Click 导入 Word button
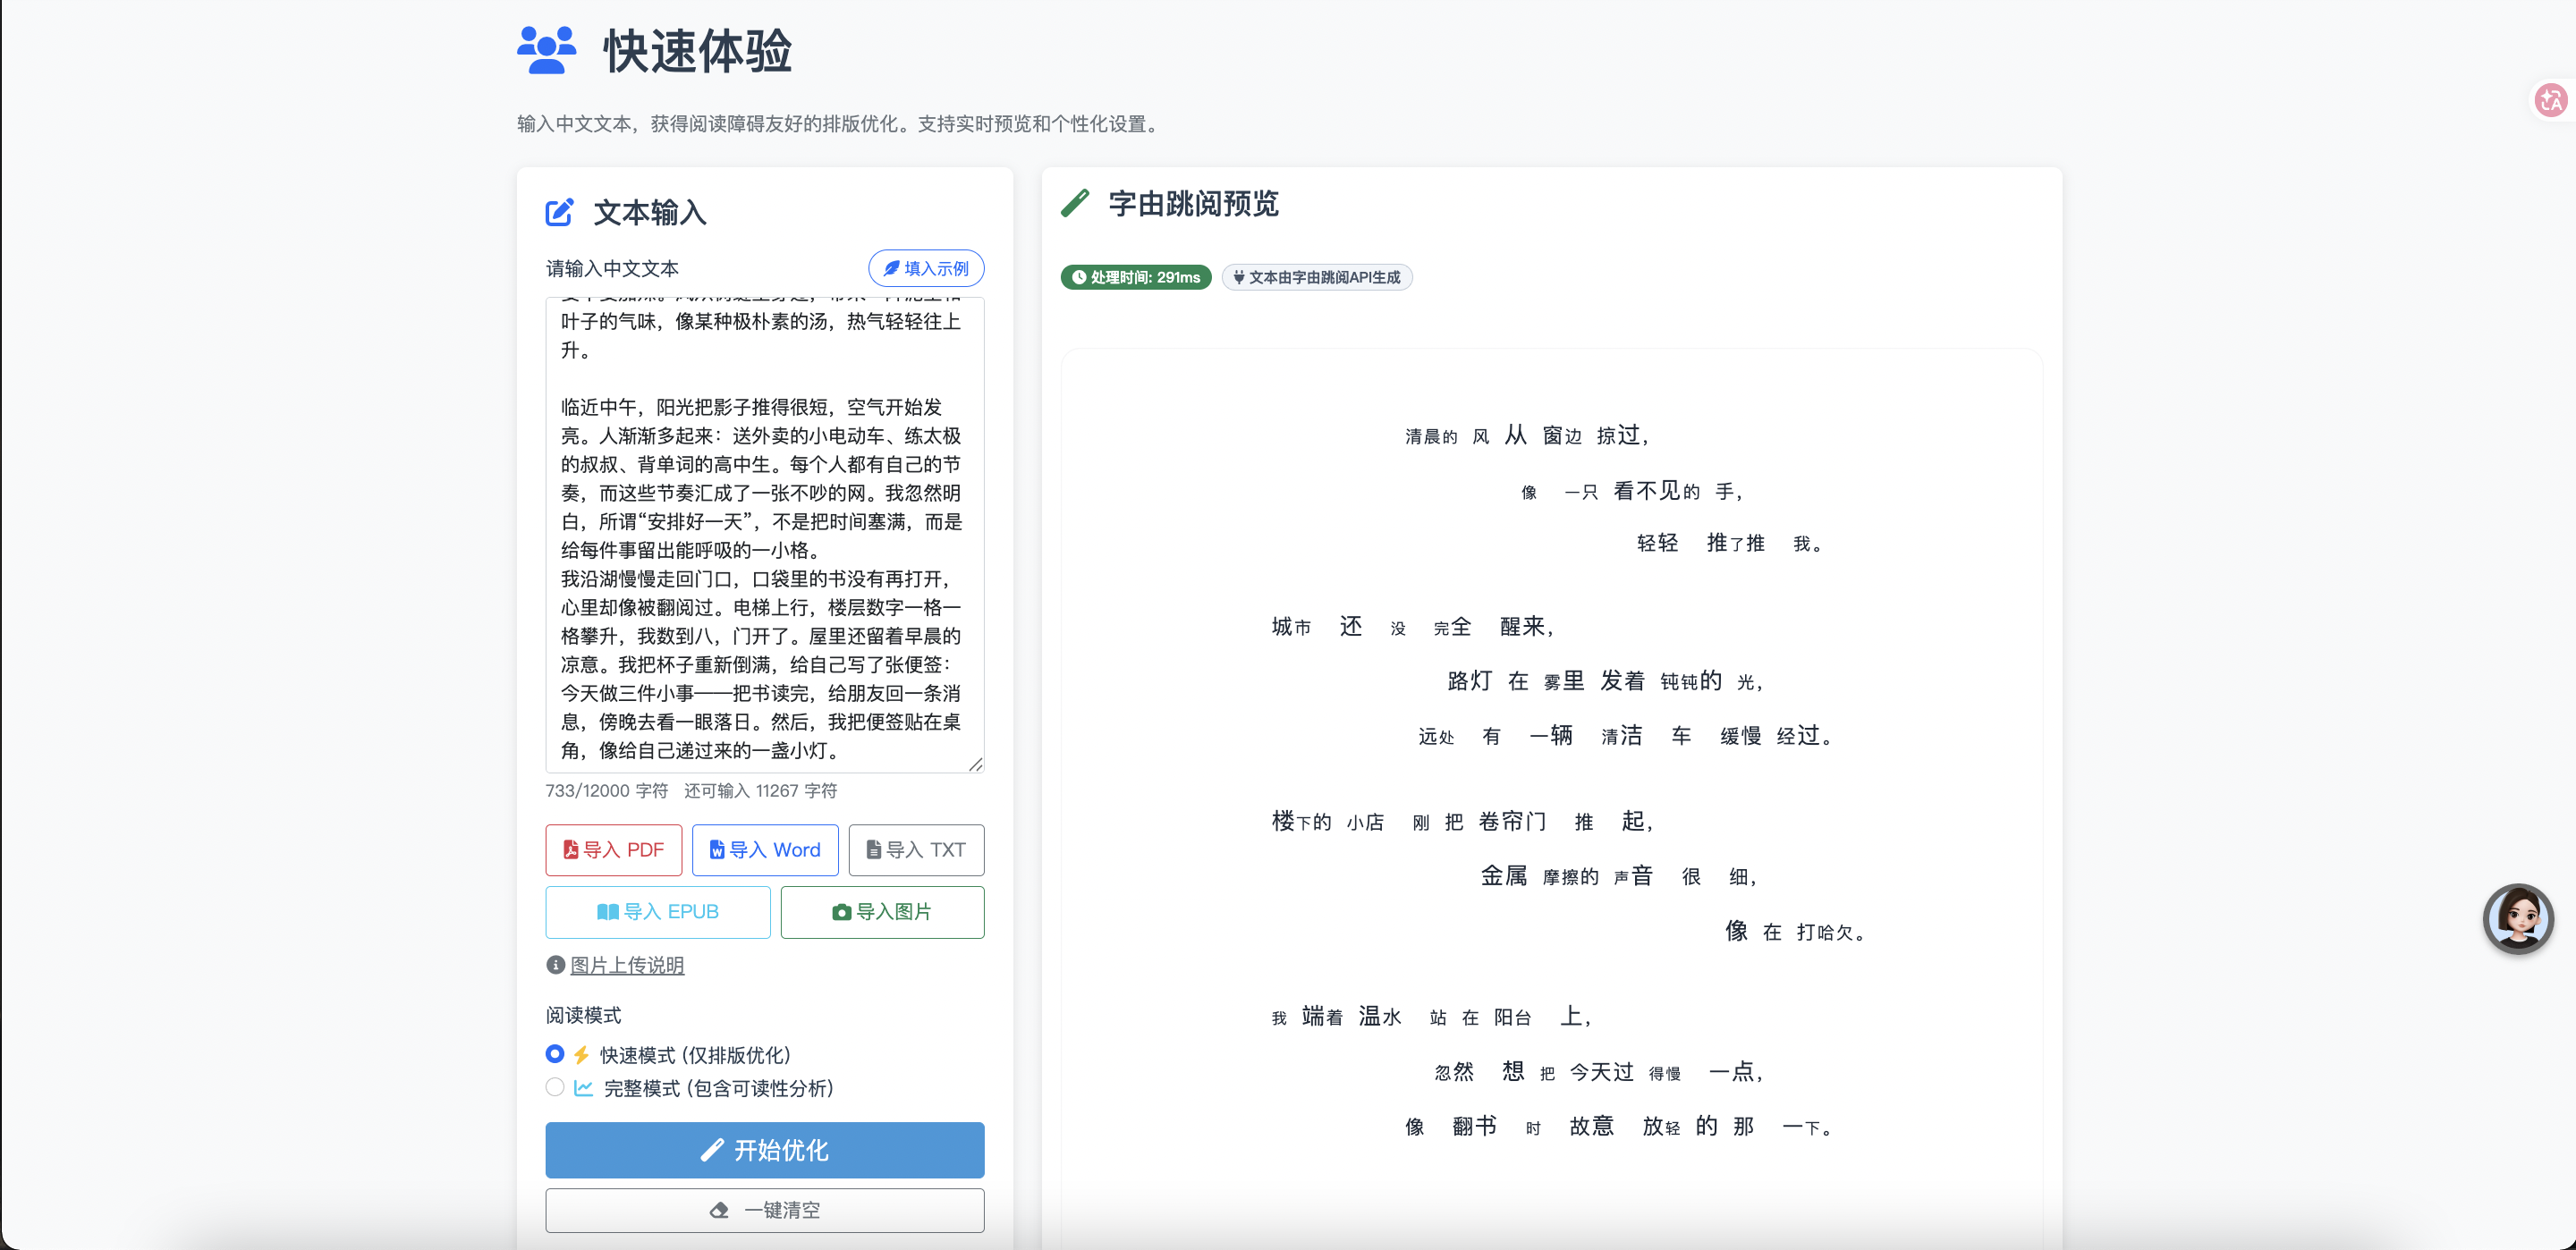 [765, 850]
